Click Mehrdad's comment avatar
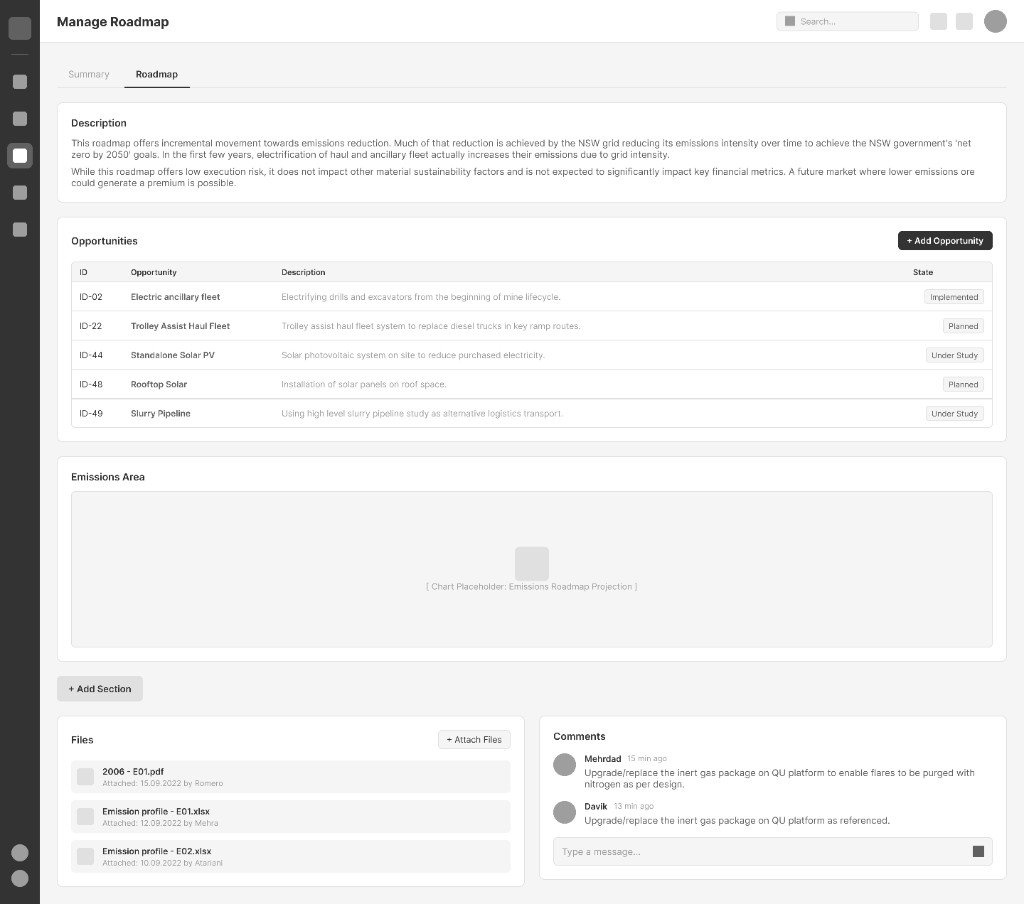This screenshot has height=904, width=1024. (x=564, y=764)
